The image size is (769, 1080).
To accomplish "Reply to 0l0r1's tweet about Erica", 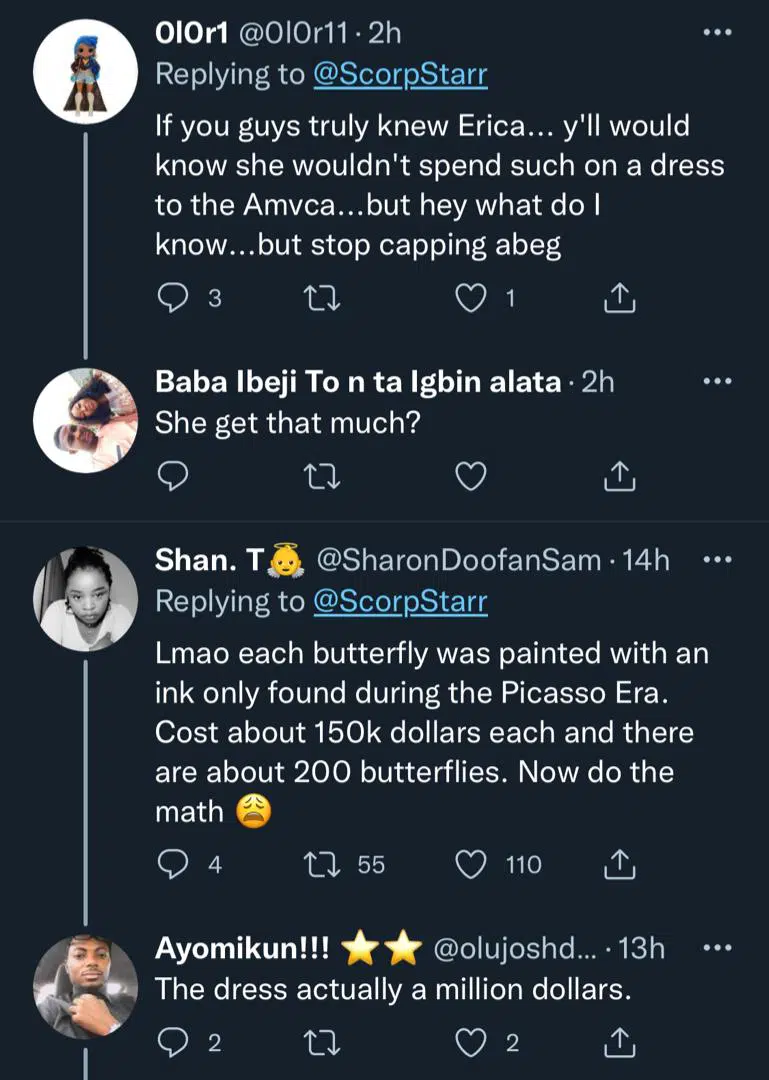I will [174, 298].
